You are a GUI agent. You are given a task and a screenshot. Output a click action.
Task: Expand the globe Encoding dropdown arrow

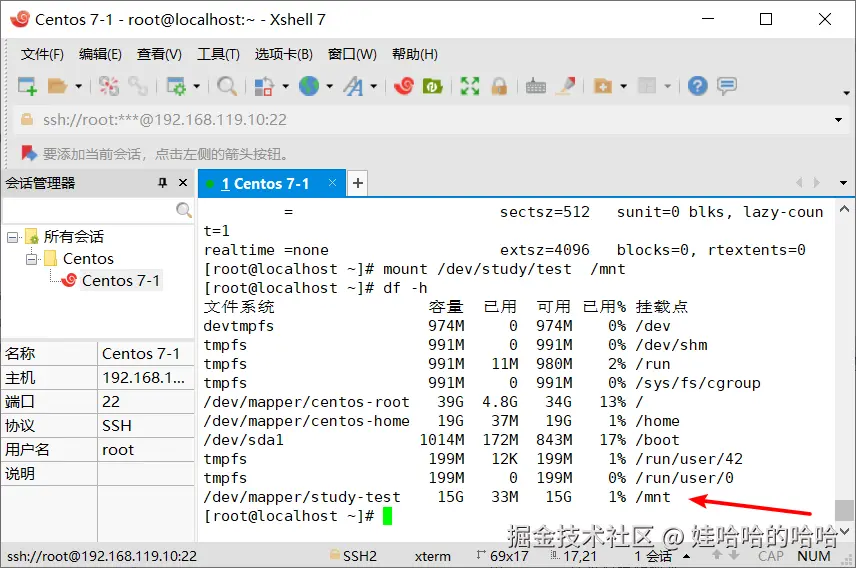tap(329, 86)
